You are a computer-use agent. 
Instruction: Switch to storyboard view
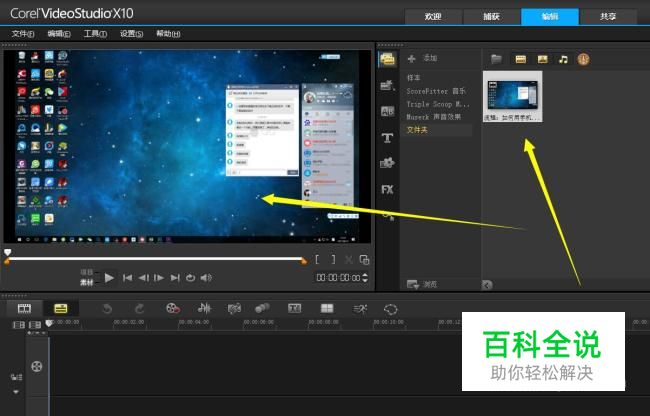click(x=24, y=309)
